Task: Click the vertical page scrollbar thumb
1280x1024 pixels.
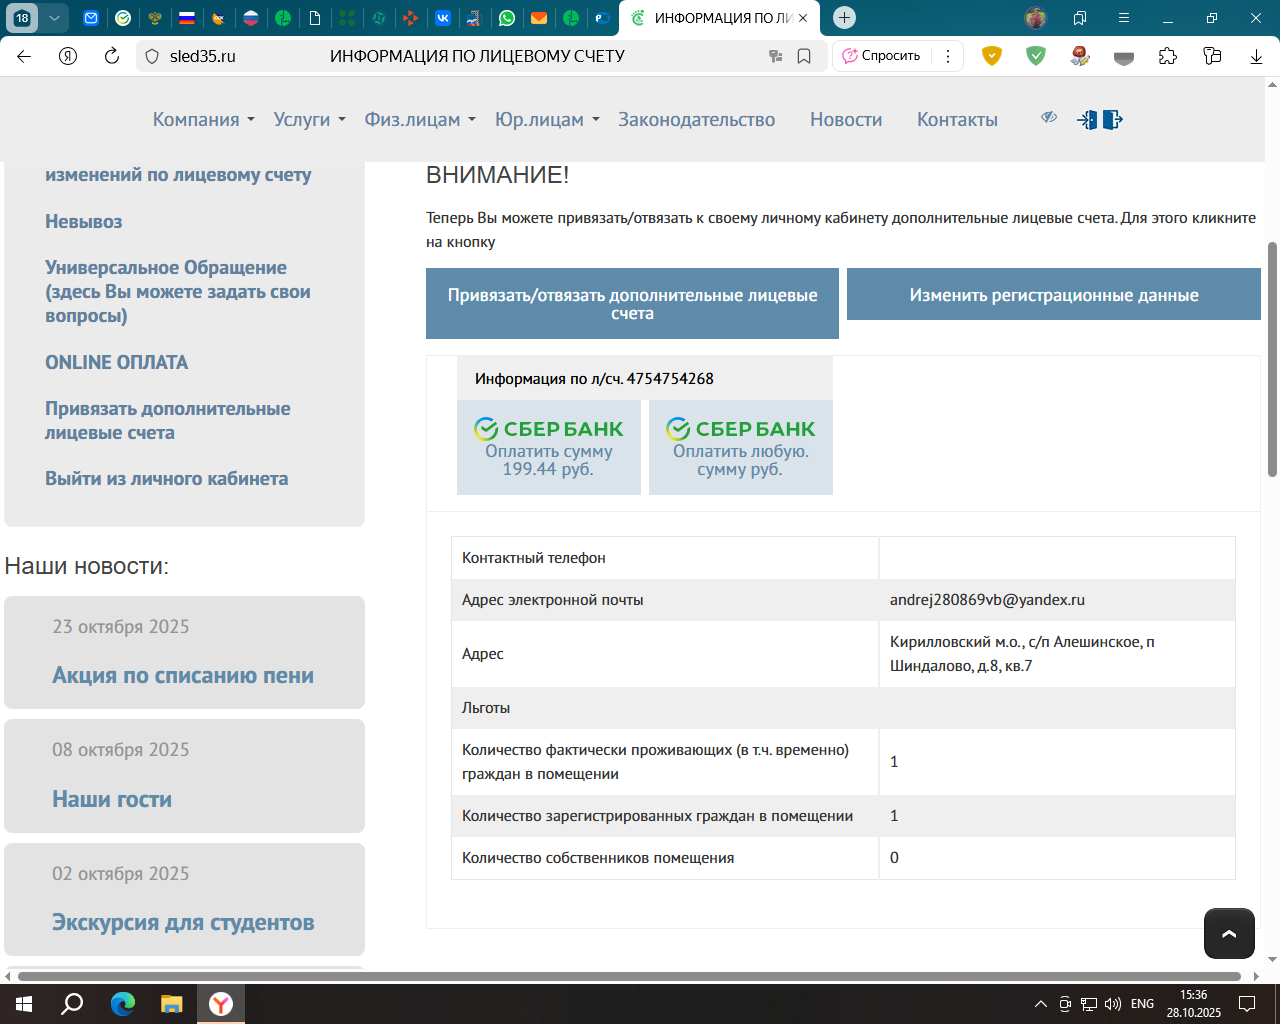Action: coord(1272,360)
